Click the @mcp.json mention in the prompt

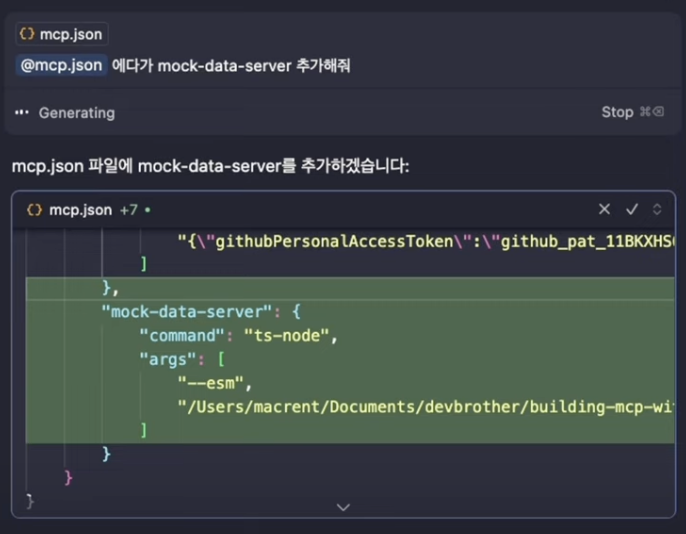(x=61, y=65)
